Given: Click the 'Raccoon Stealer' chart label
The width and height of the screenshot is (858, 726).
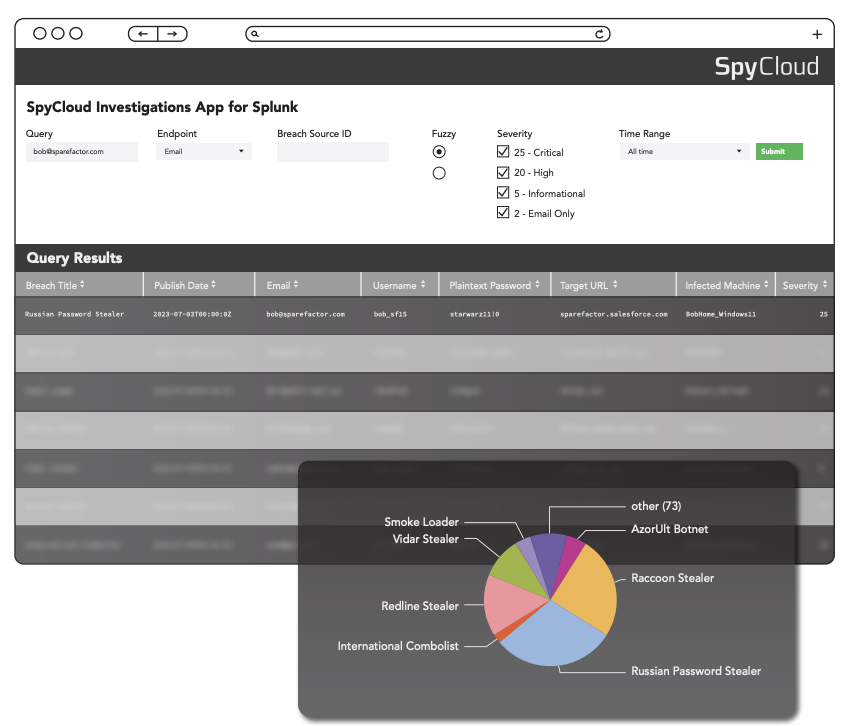Looking at the screenshot, I should pyautogui.click(x=673, y=578).
